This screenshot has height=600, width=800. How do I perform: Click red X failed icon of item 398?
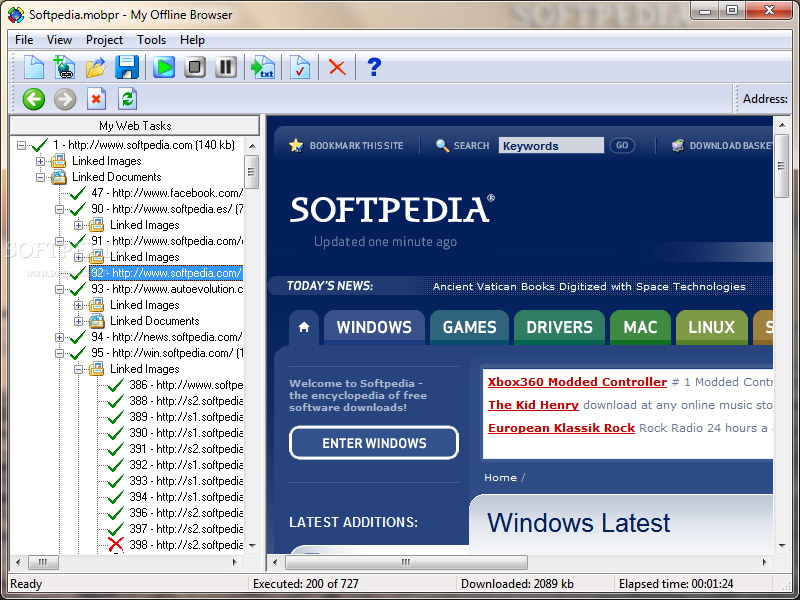coord(116,544)
